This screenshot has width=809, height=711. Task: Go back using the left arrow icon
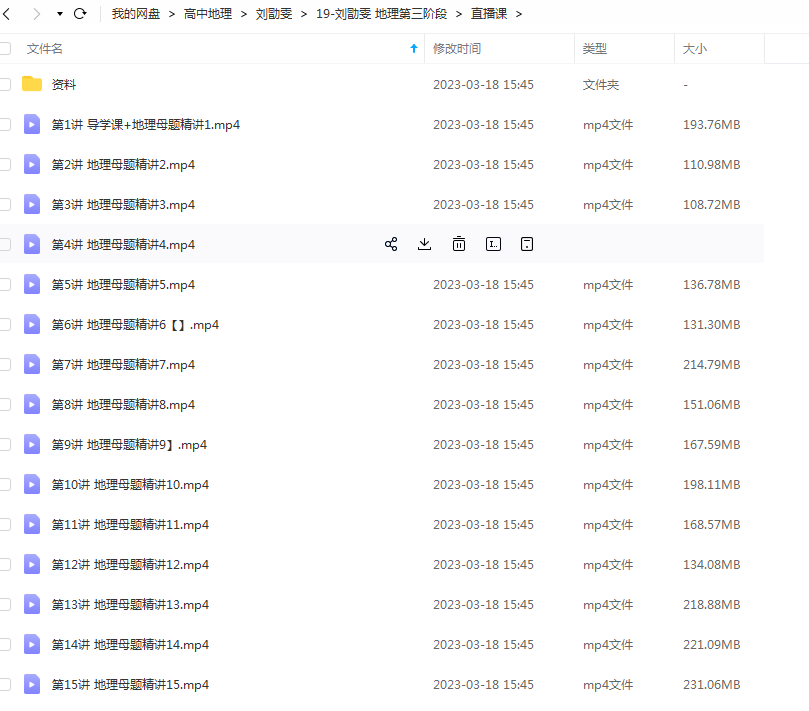(x=8, y=14)
